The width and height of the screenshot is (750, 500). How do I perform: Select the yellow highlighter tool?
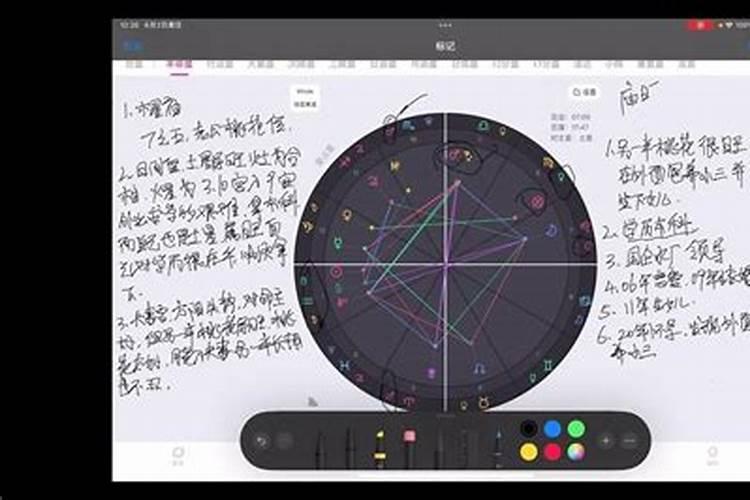pos(379,448)
